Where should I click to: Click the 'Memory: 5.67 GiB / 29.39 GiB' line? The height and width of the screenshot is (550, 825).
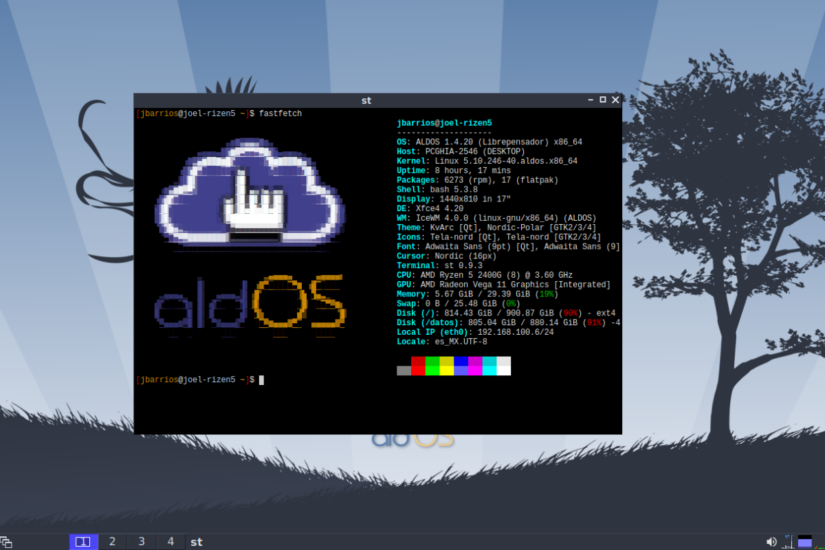click(x=477, y=294)
